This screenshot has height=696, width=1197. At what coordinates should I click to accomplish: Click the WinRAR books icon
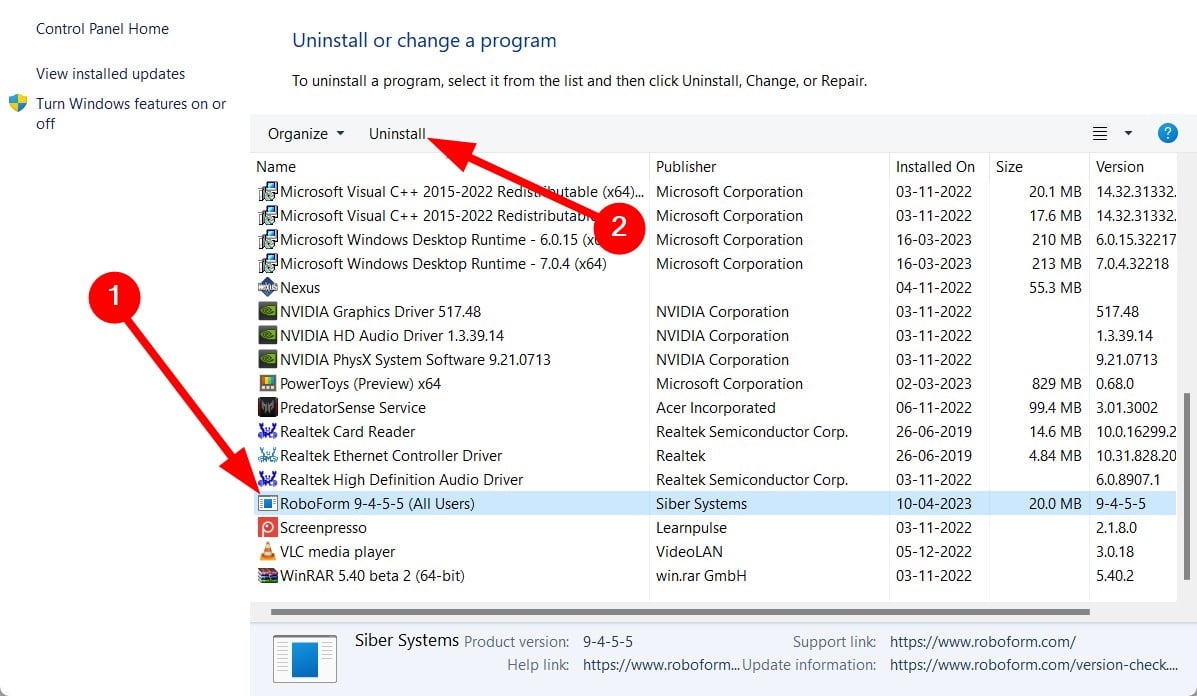267,575
